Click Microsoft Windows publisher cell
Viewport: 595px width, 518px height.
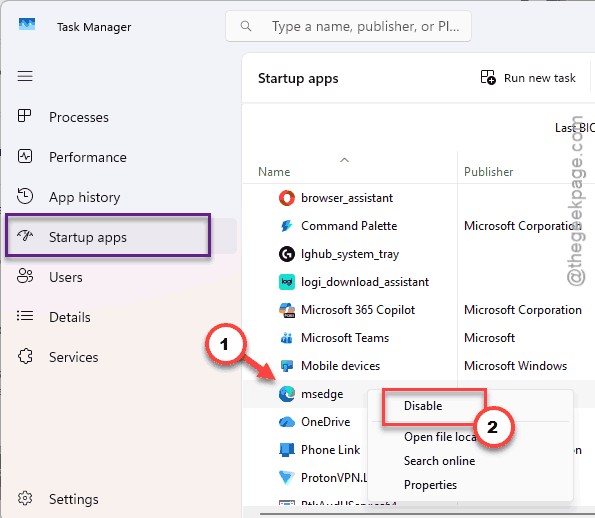(515, 366)
